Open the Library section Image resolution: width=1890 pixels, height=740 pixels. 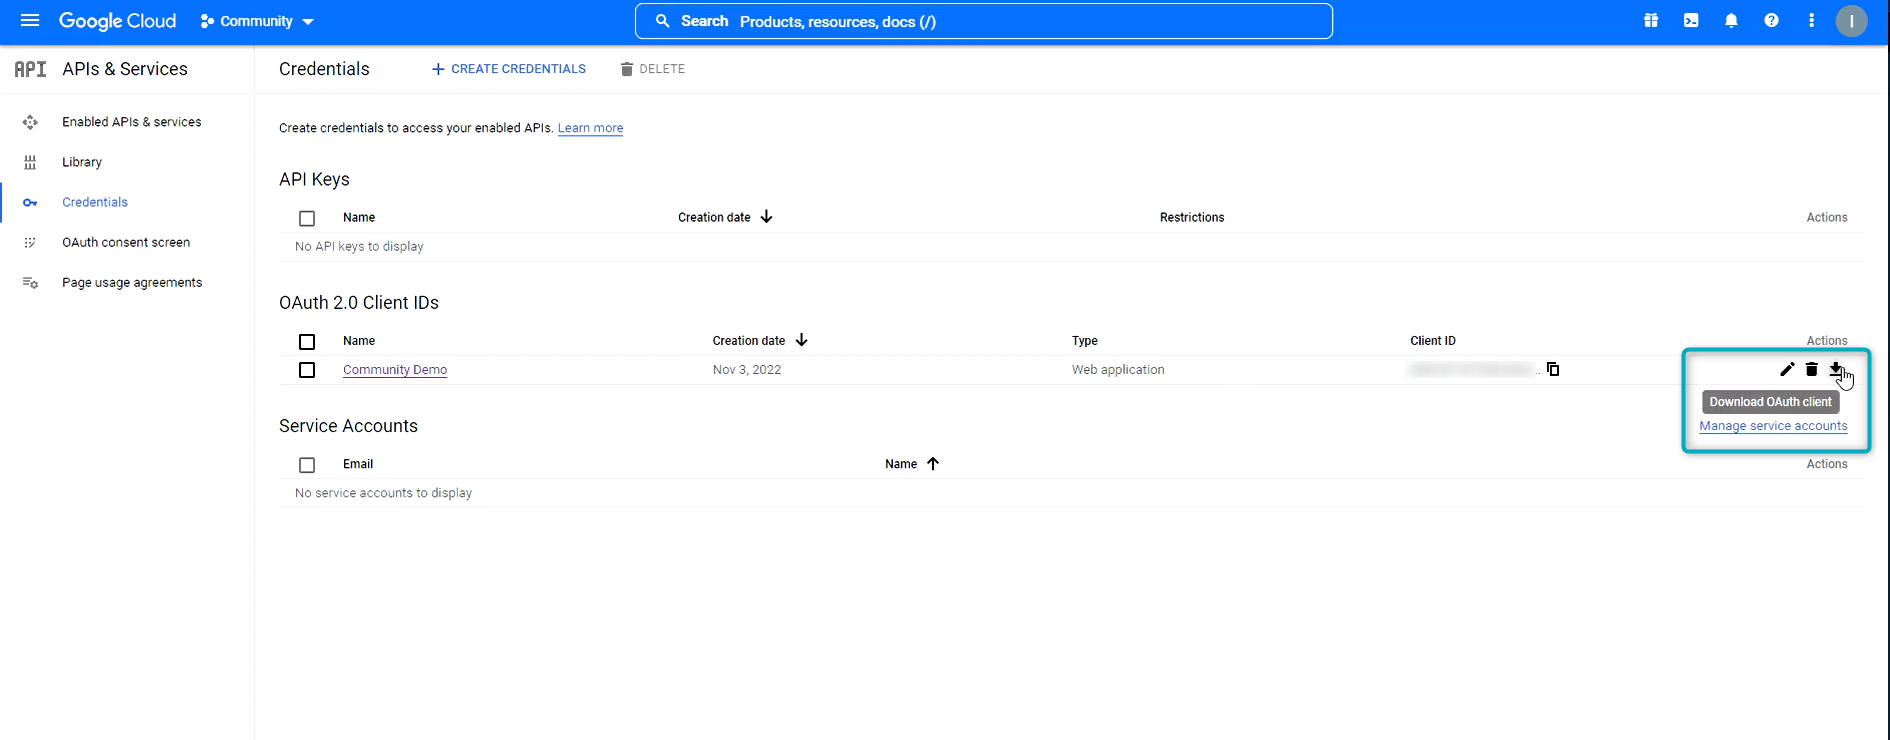82,162
